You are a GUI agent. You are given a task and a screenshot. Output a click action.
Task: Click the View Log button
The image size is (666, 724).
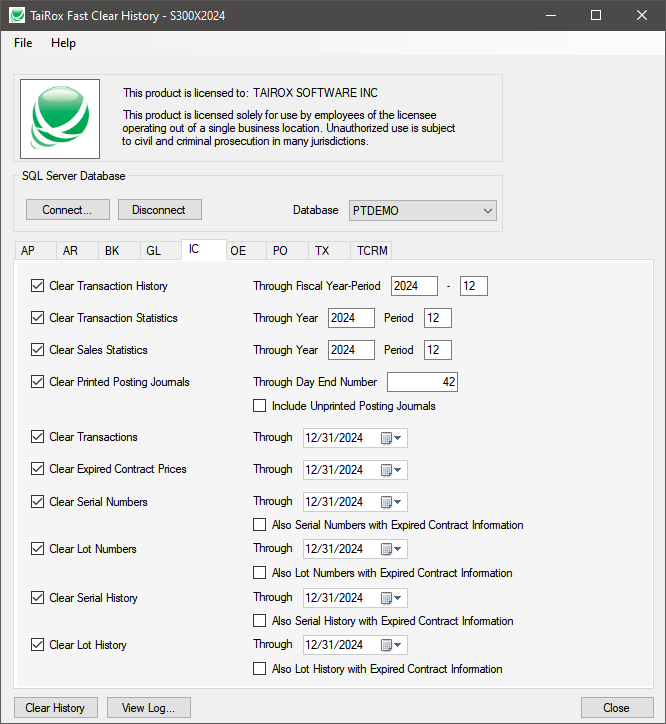point(148,708)
